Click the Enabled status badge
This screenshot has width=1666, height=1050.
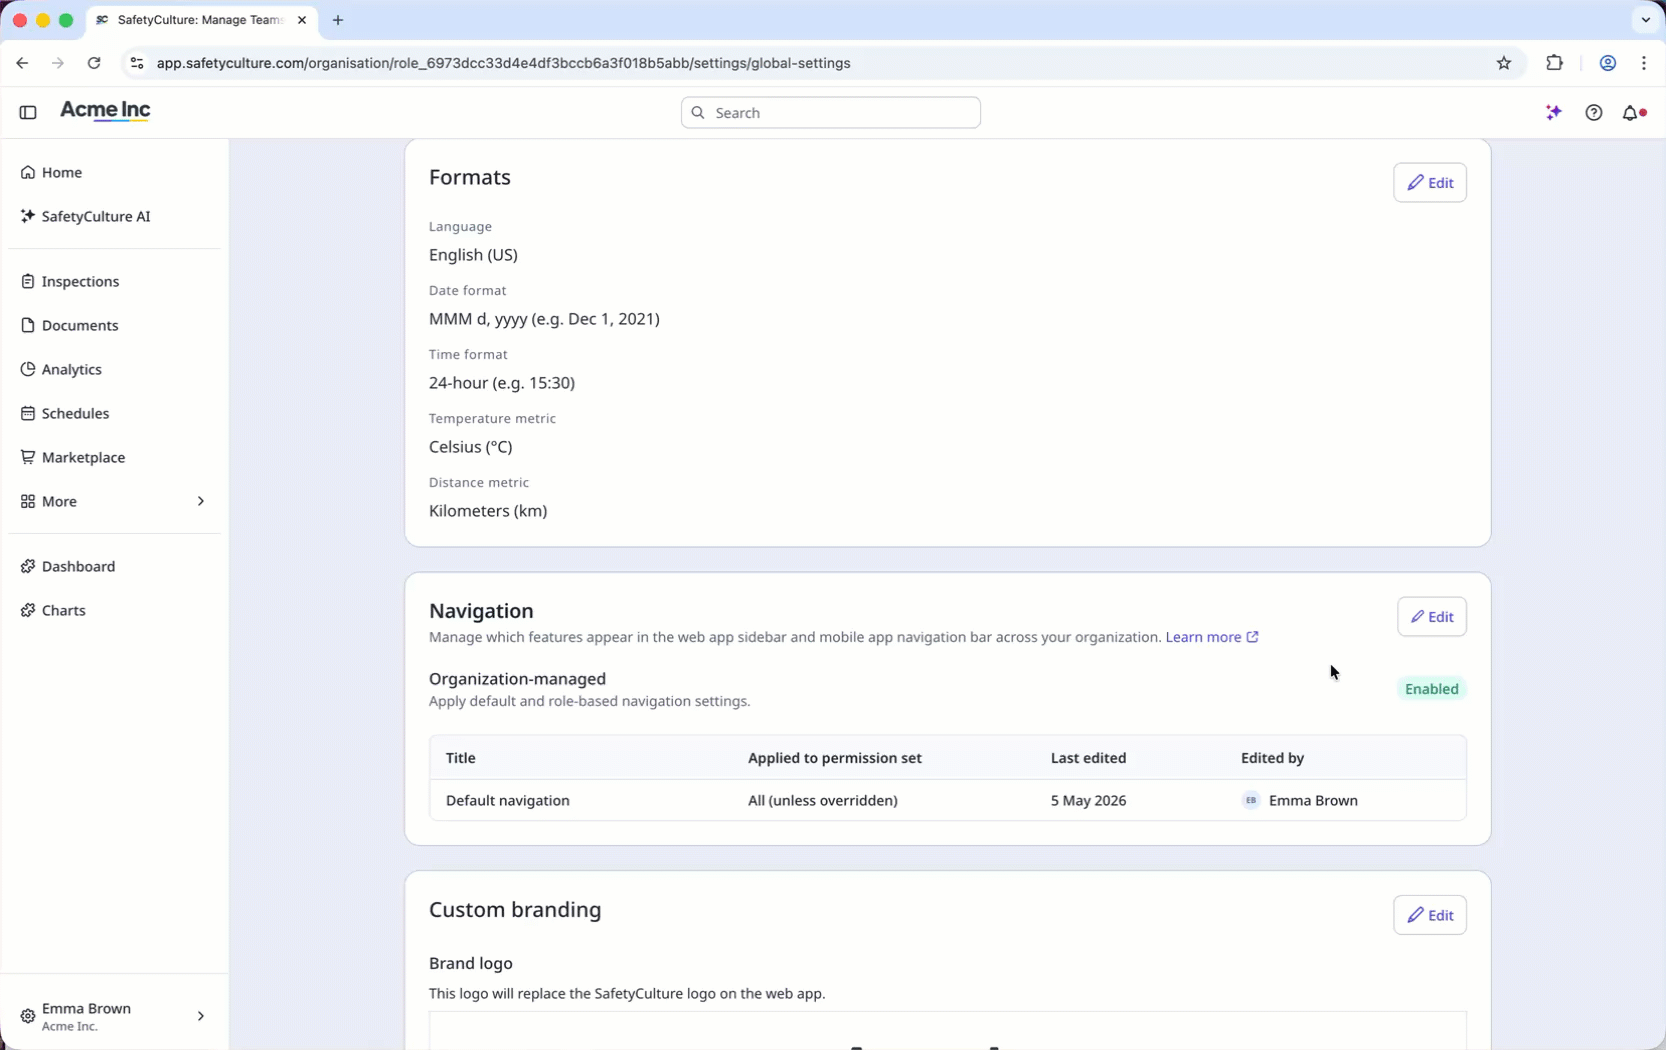coord(1431,689)
